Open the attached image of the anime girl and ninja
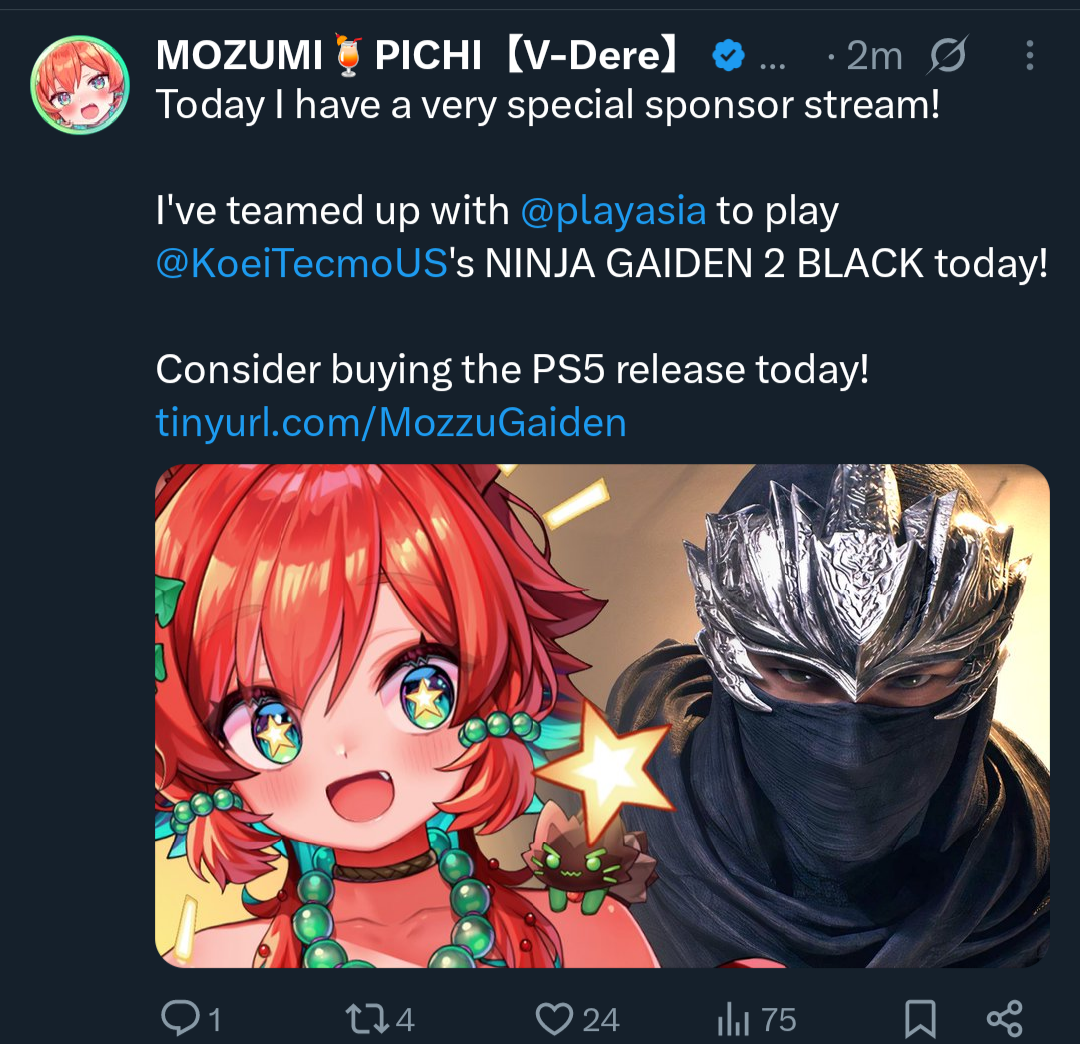 [x=602, y=716]
